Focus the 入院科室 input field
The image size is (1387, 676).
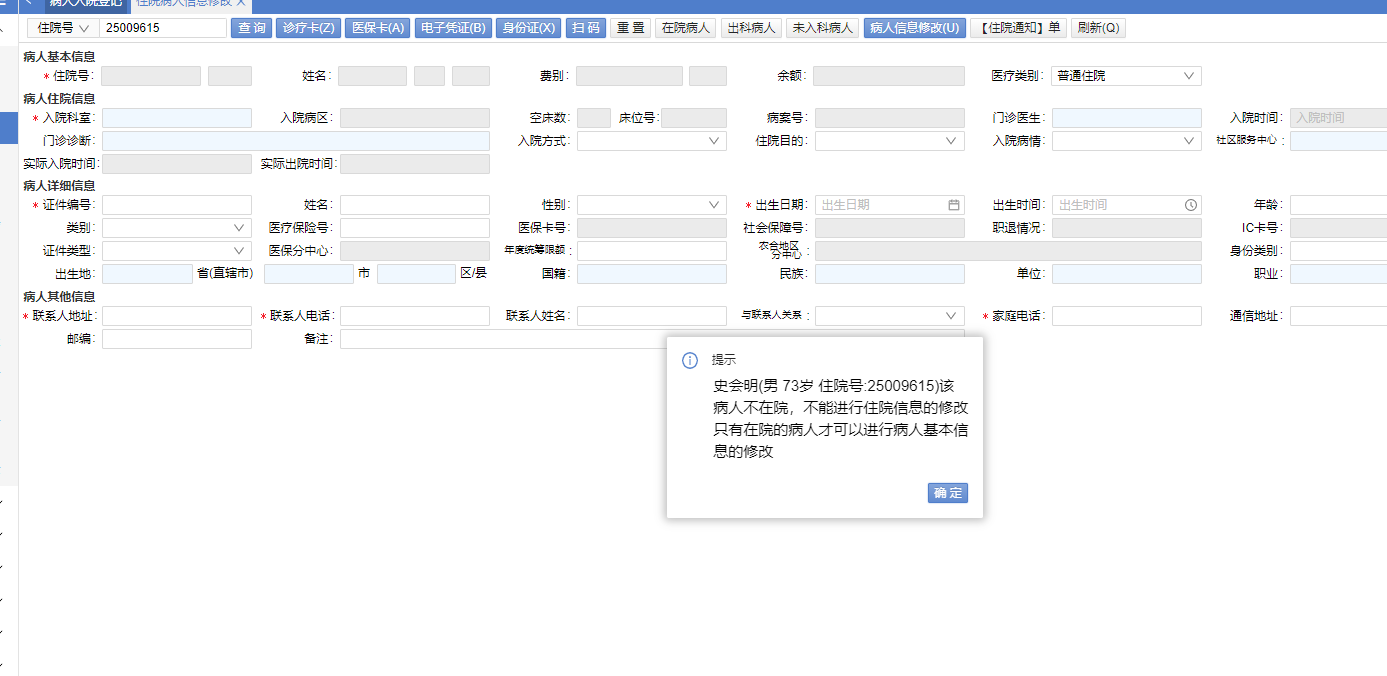click(x=177, y=118)
